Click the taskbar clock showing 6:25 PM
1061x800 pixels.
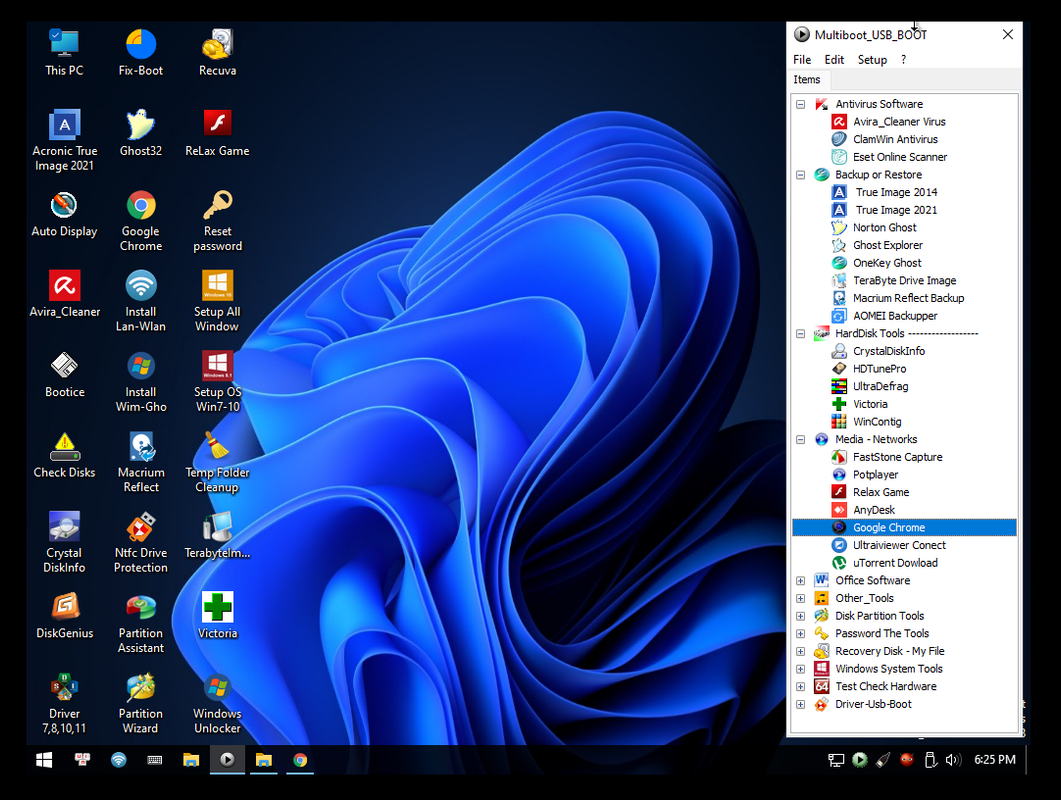tap(995, 760)
